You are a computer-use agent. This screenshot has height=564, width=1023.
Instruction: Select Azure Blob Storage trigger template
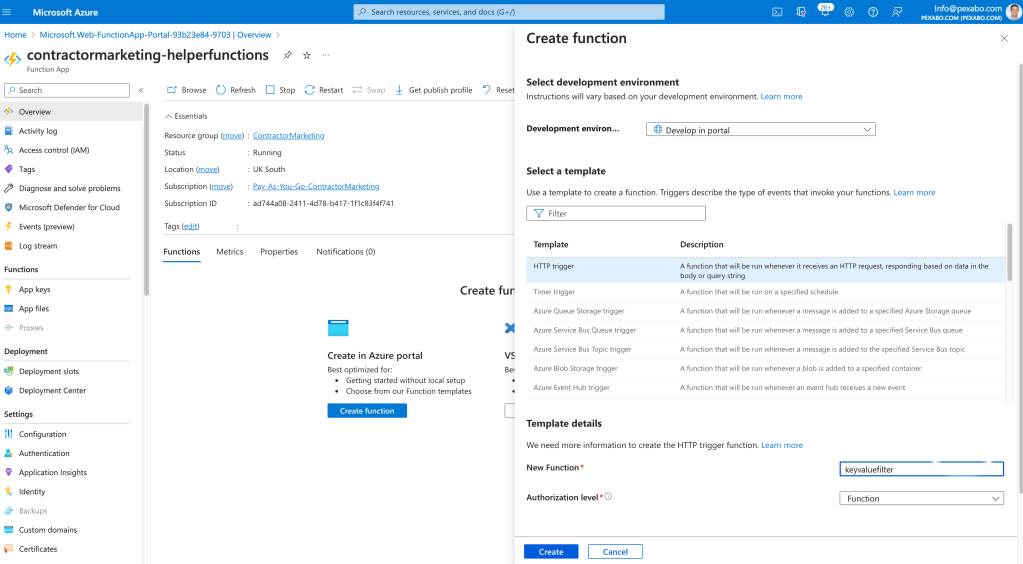tap(765, 369)
